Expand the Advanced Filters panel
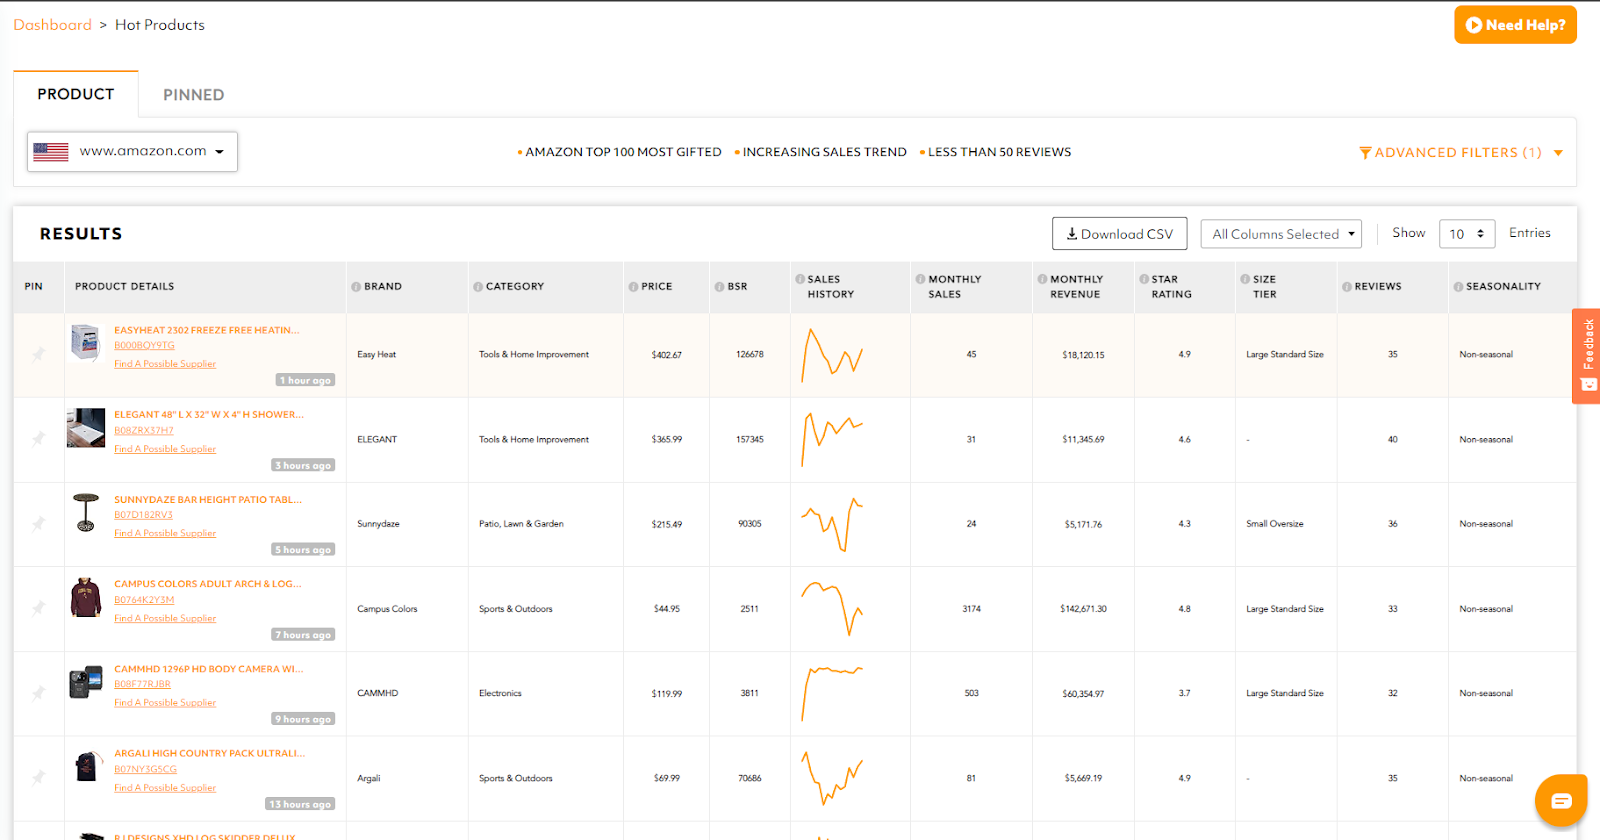Image resolution: width=1600 pixels, height=840 pixels. [1460, 153]
